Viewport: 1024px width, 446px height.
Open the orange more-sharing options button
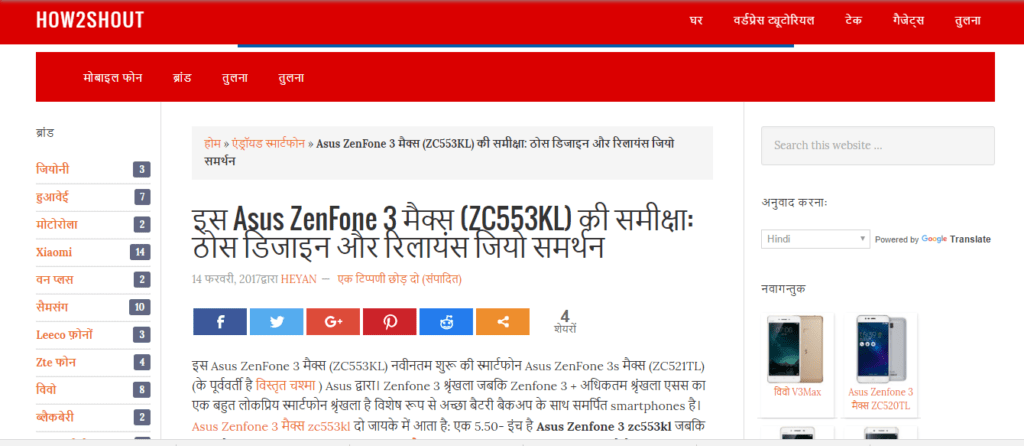coord(502,321)
